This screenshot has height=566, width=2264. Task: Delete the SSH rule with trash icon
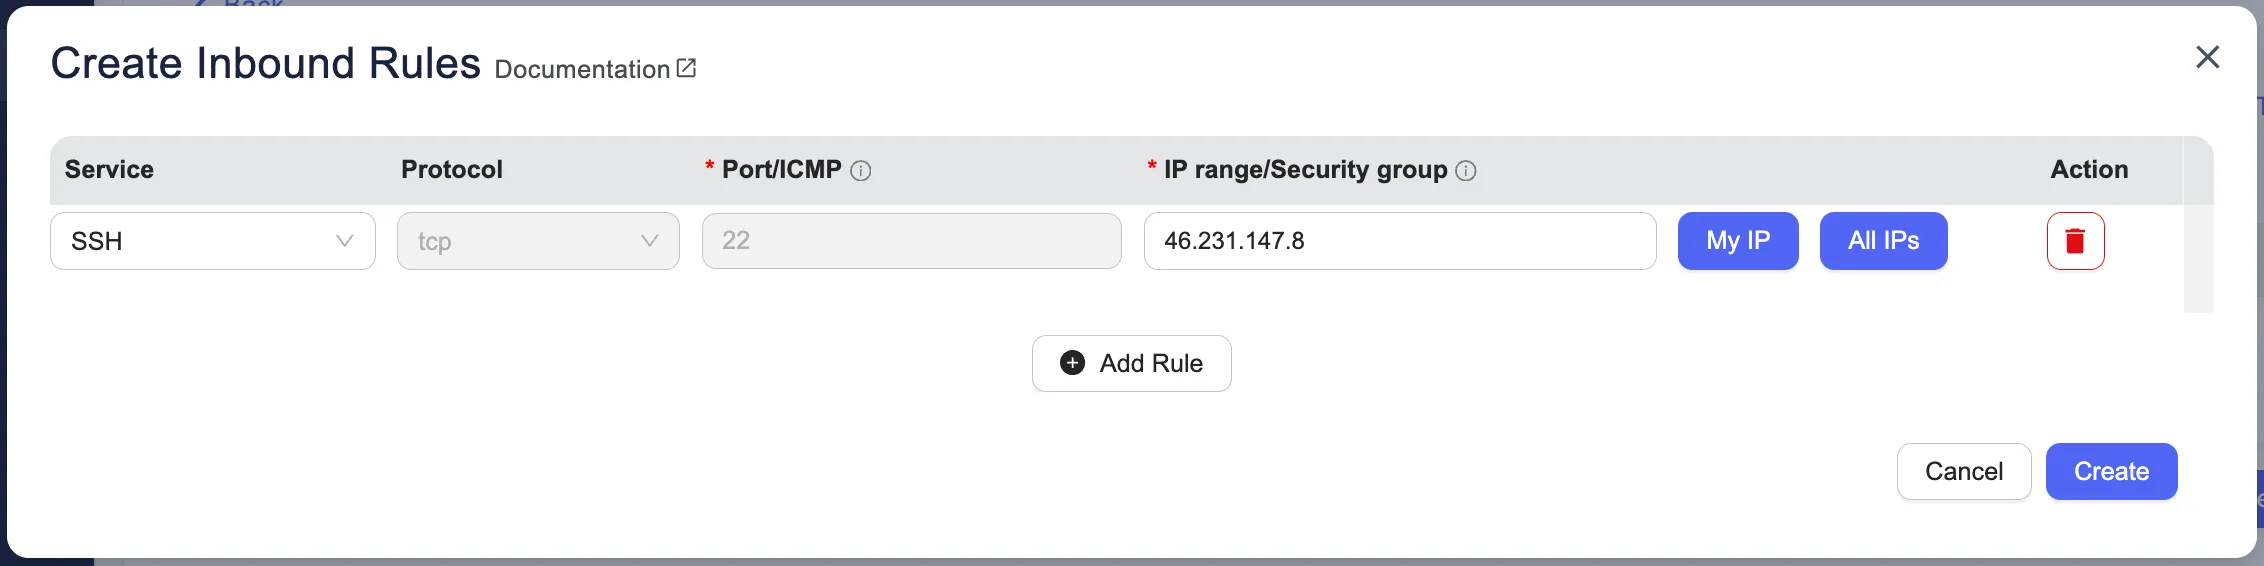[x=2075, y=241]
